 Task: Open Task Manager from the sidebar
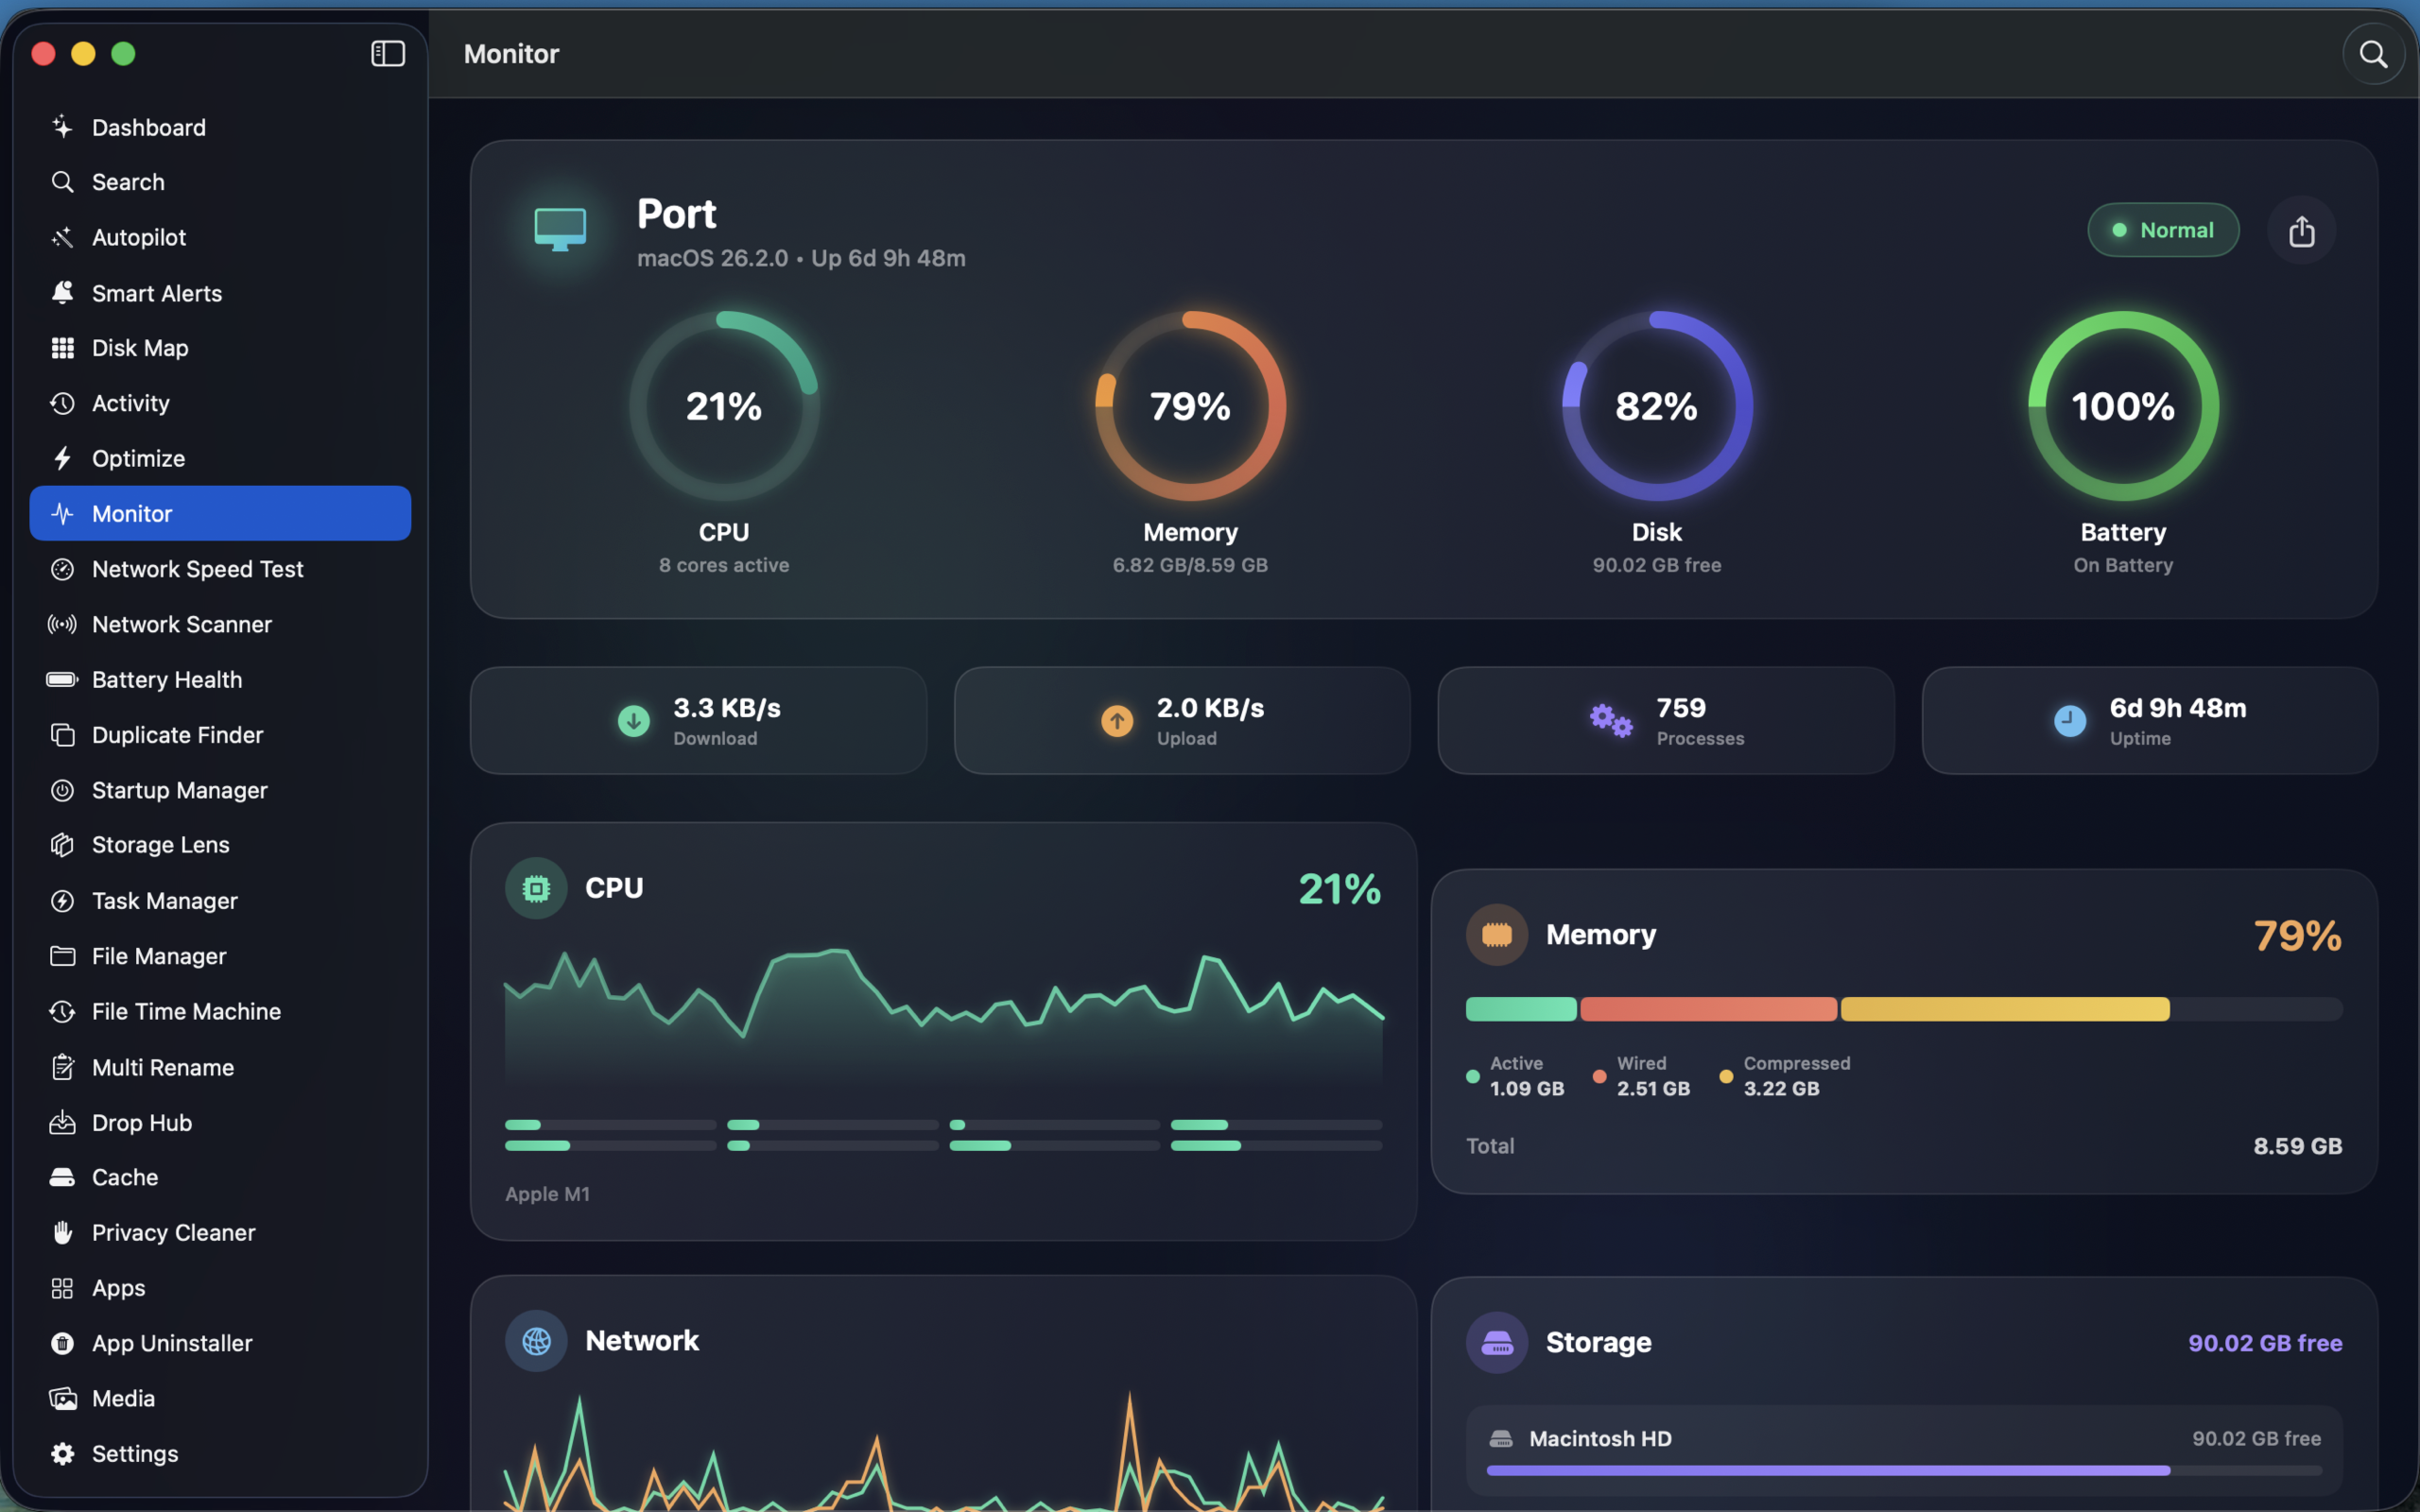[220, 901]
